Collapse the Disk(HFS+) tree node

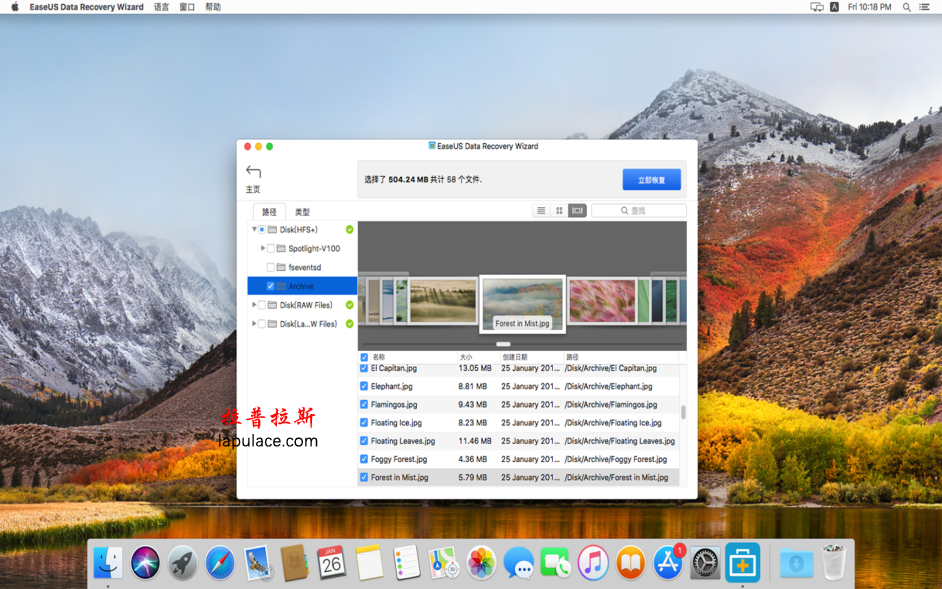253,229
